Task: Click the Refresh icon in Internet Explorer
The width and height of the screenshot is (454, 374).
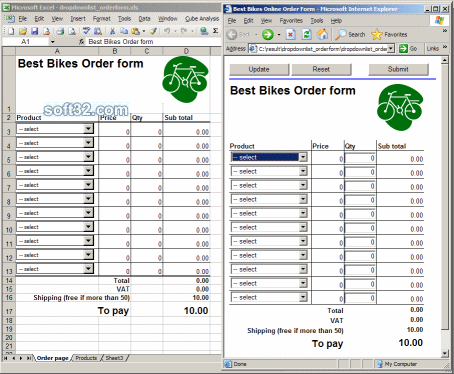Action: click(x=307, y=34)
